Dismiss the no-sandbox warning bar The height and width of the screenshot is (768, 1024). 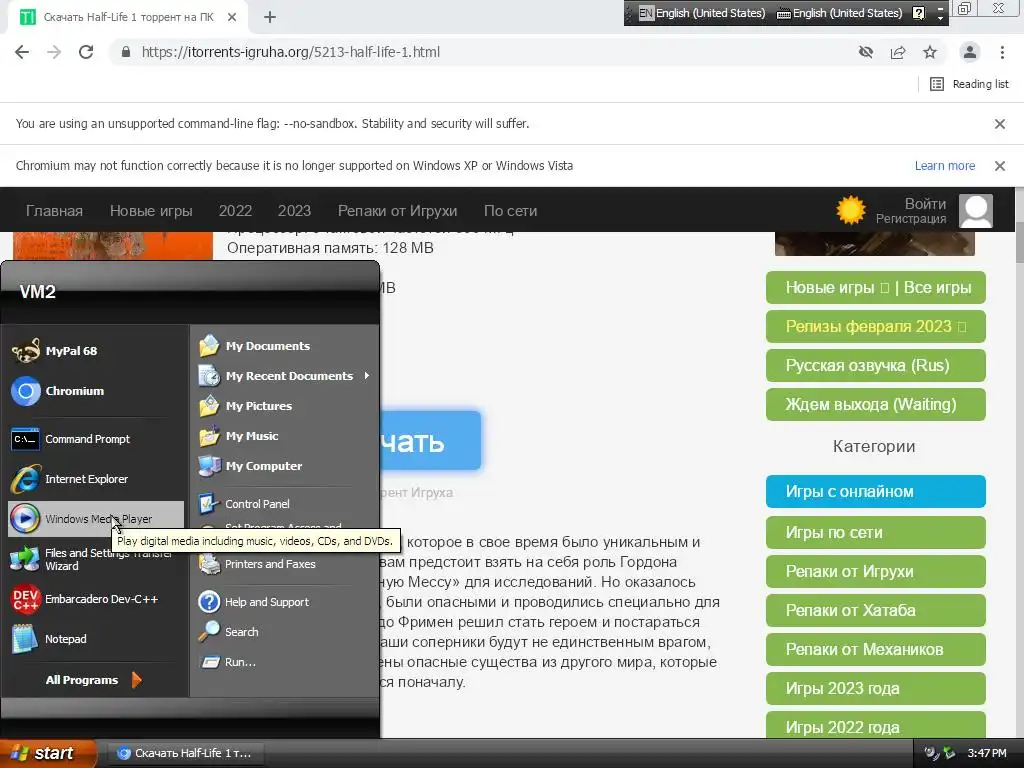point(999,123)
